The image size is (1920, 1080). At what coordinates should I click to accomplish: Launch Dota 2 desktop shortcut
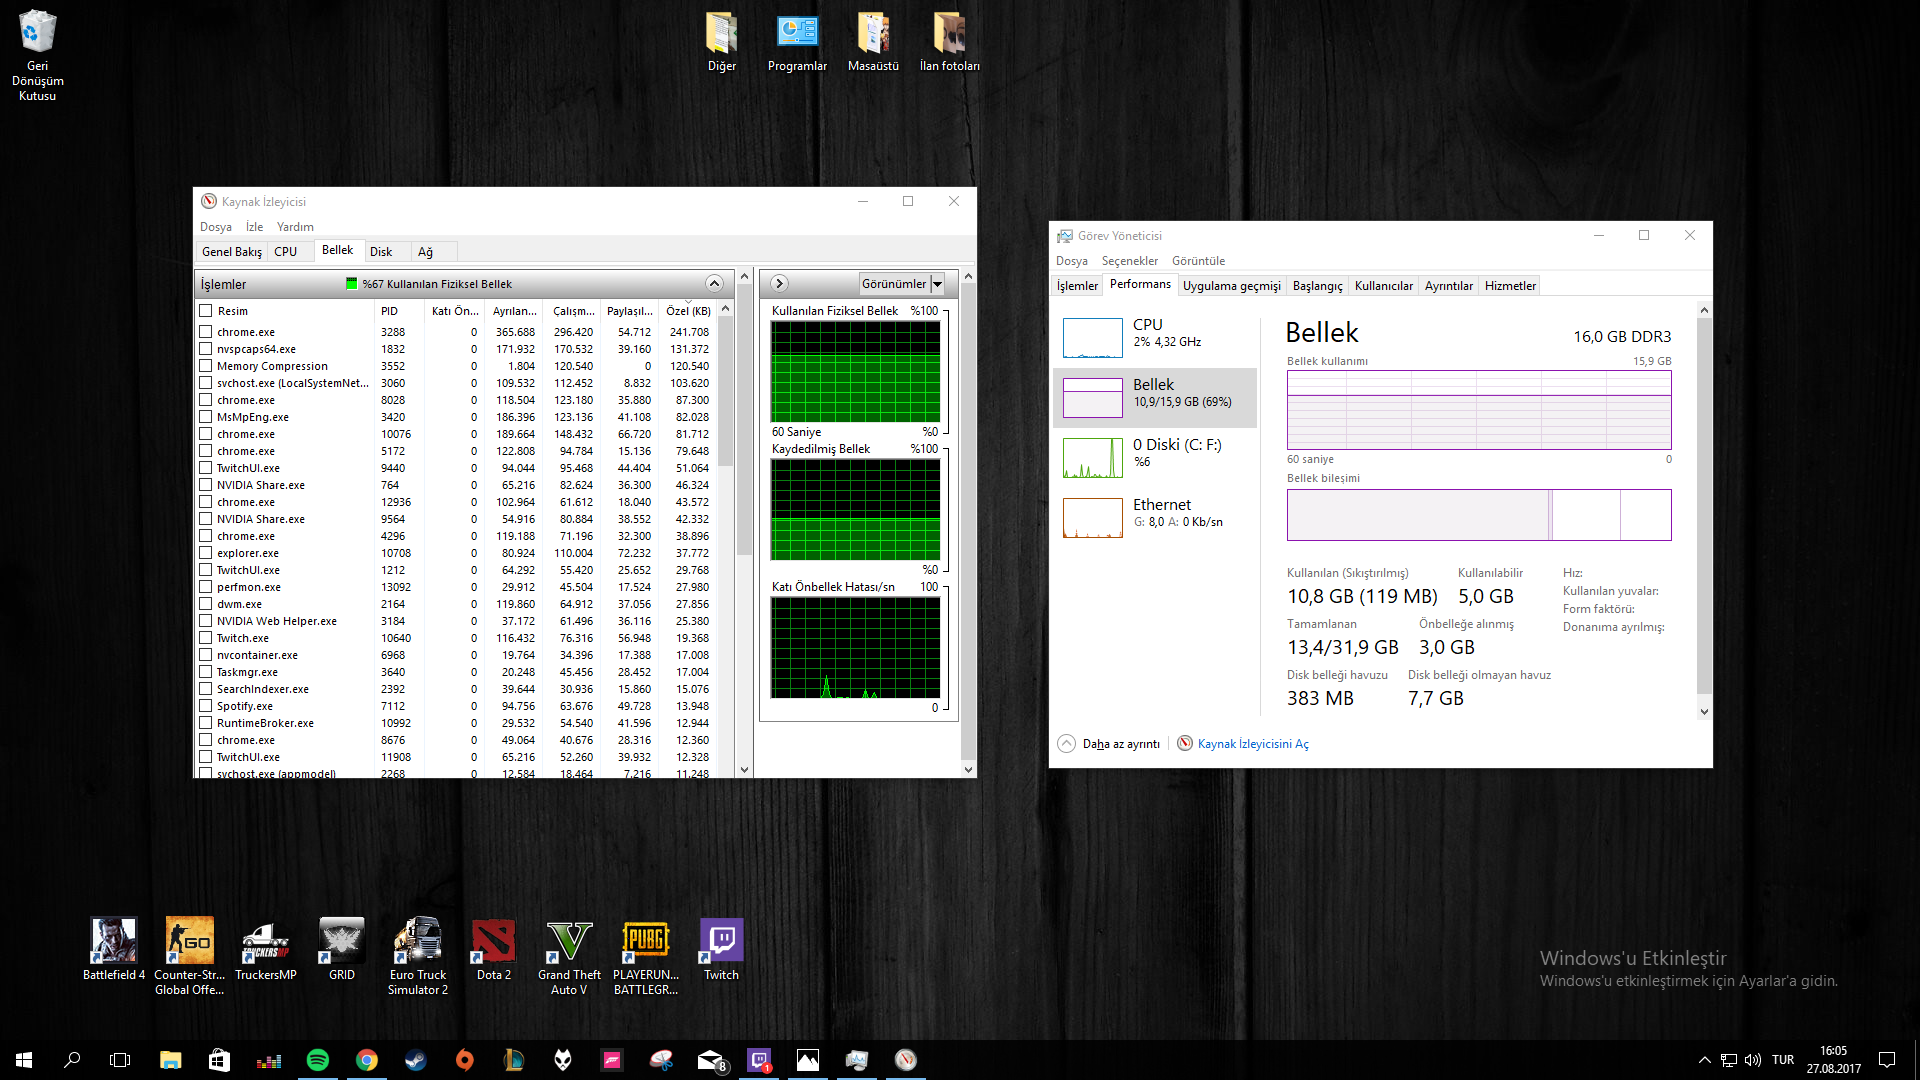(494, 950)
